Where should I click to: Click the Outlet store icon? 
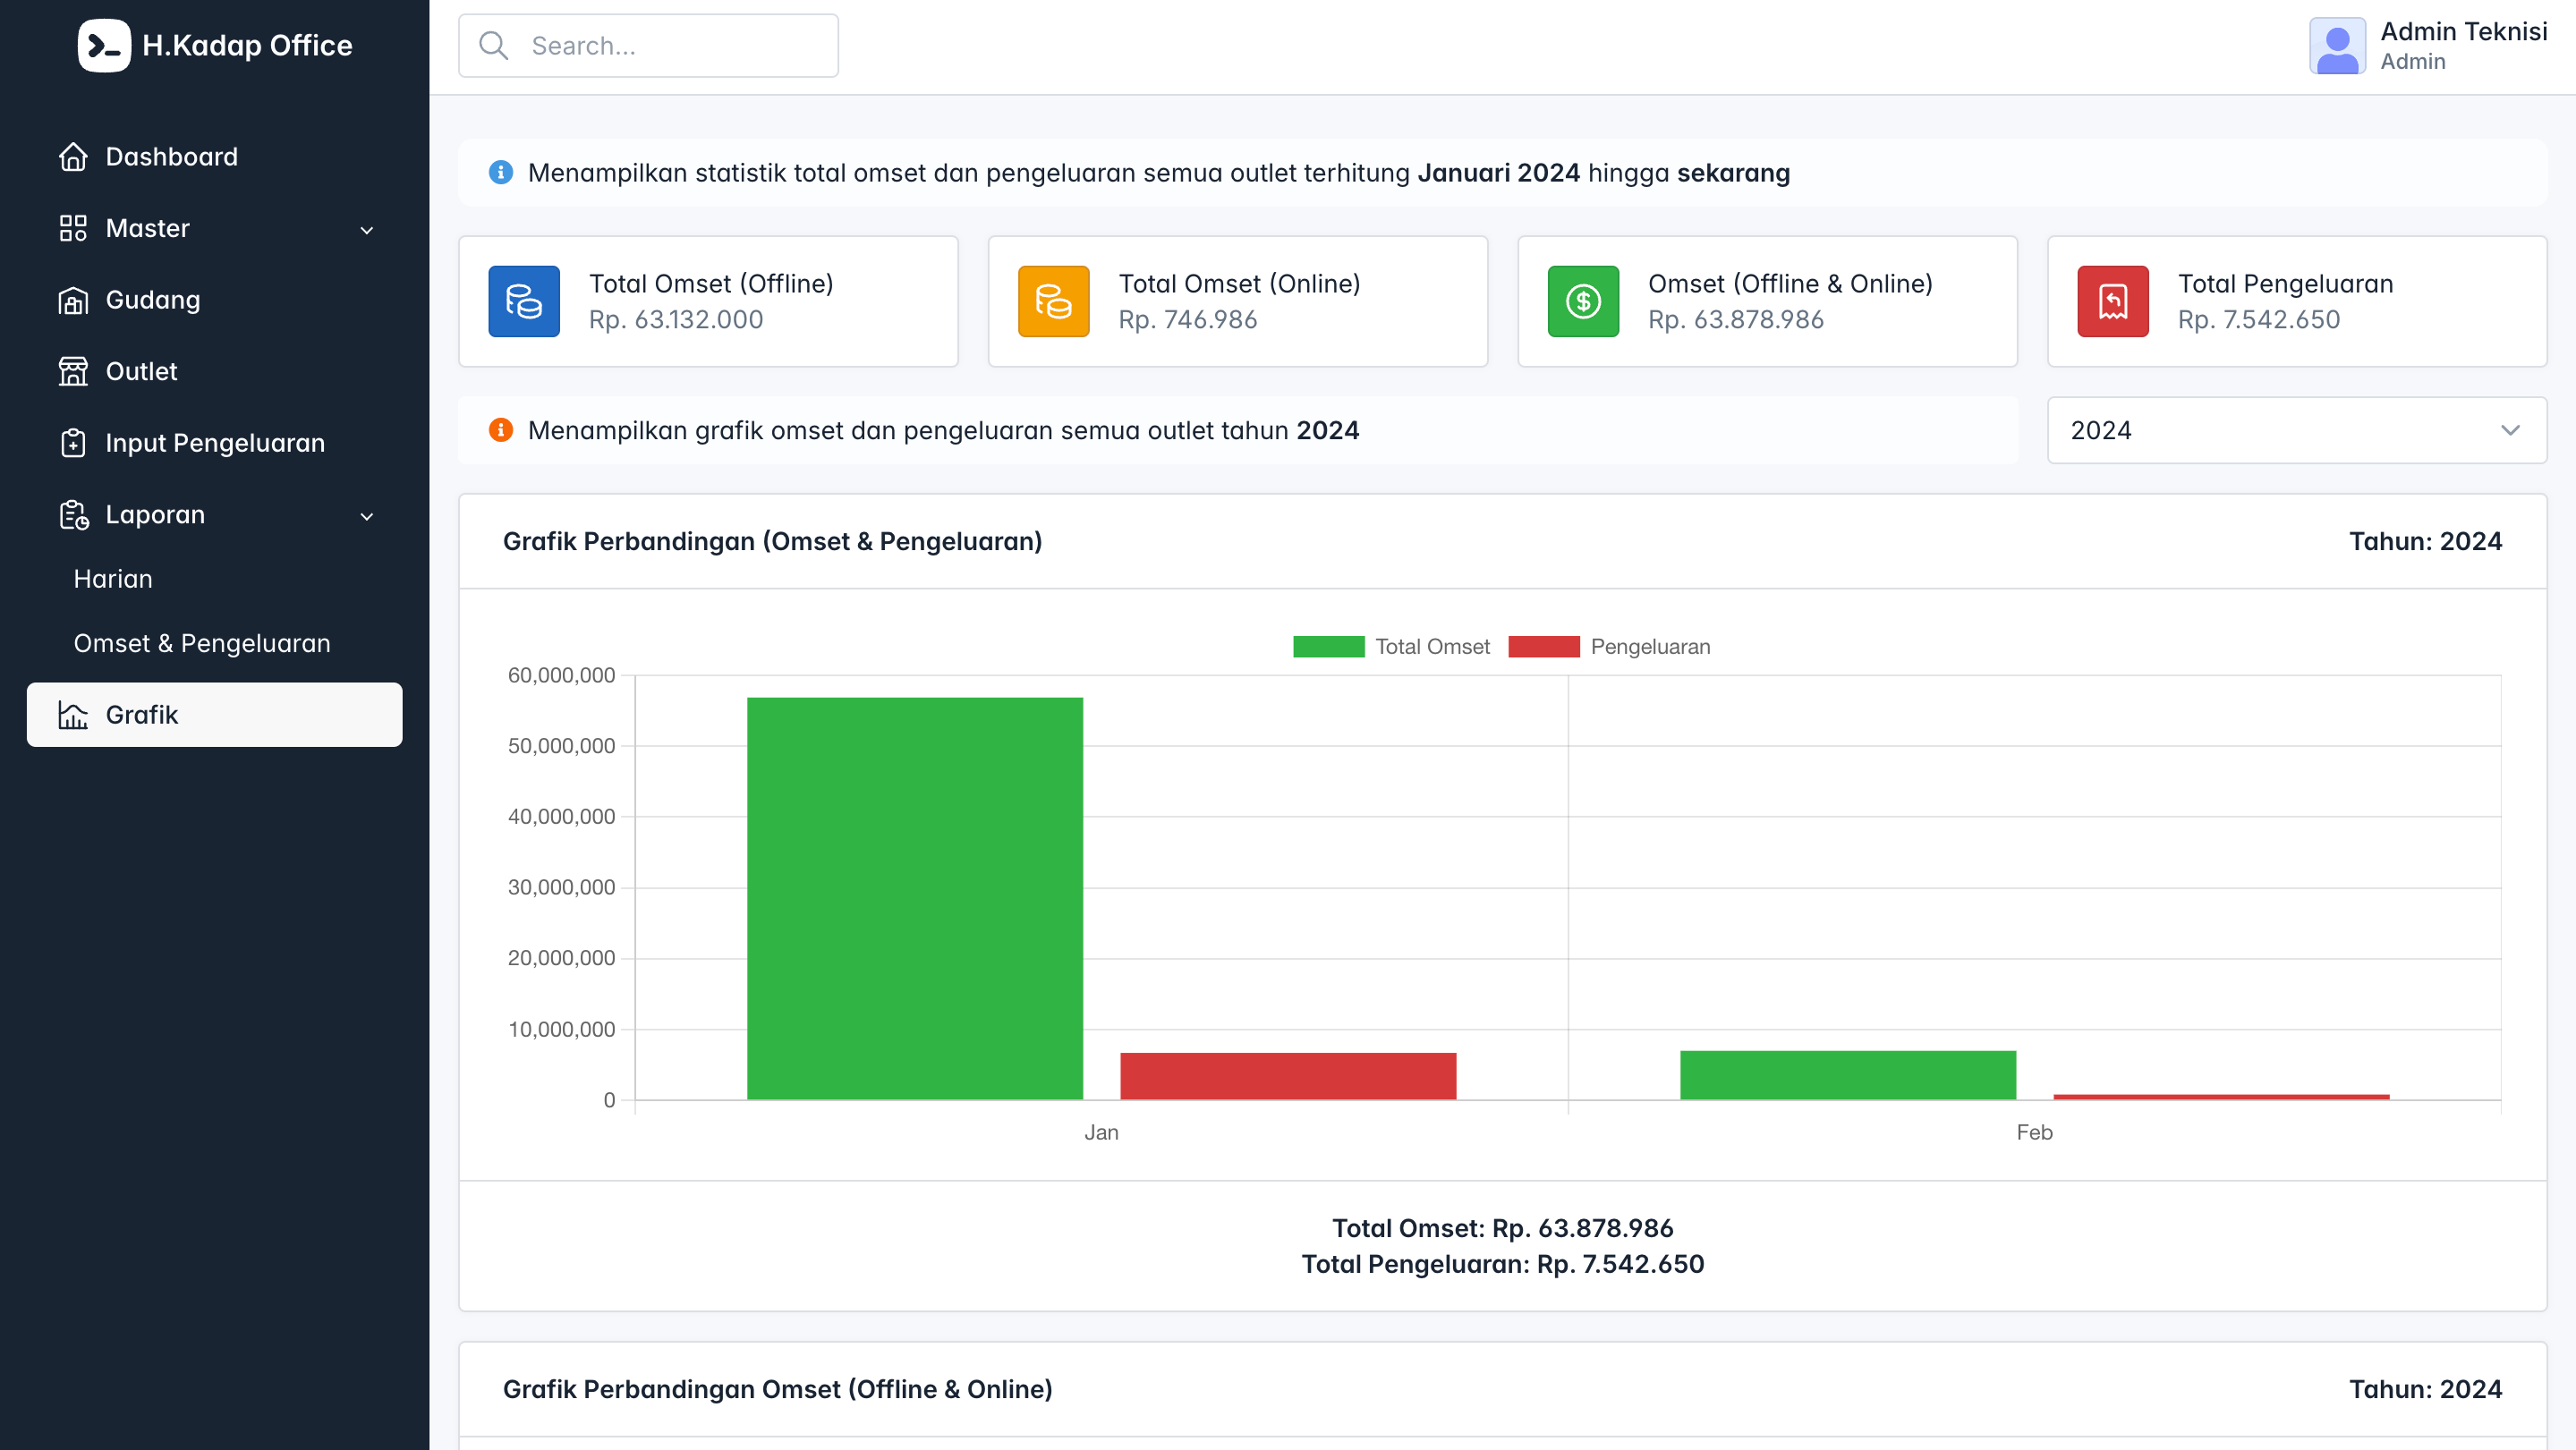coord(73,371)
